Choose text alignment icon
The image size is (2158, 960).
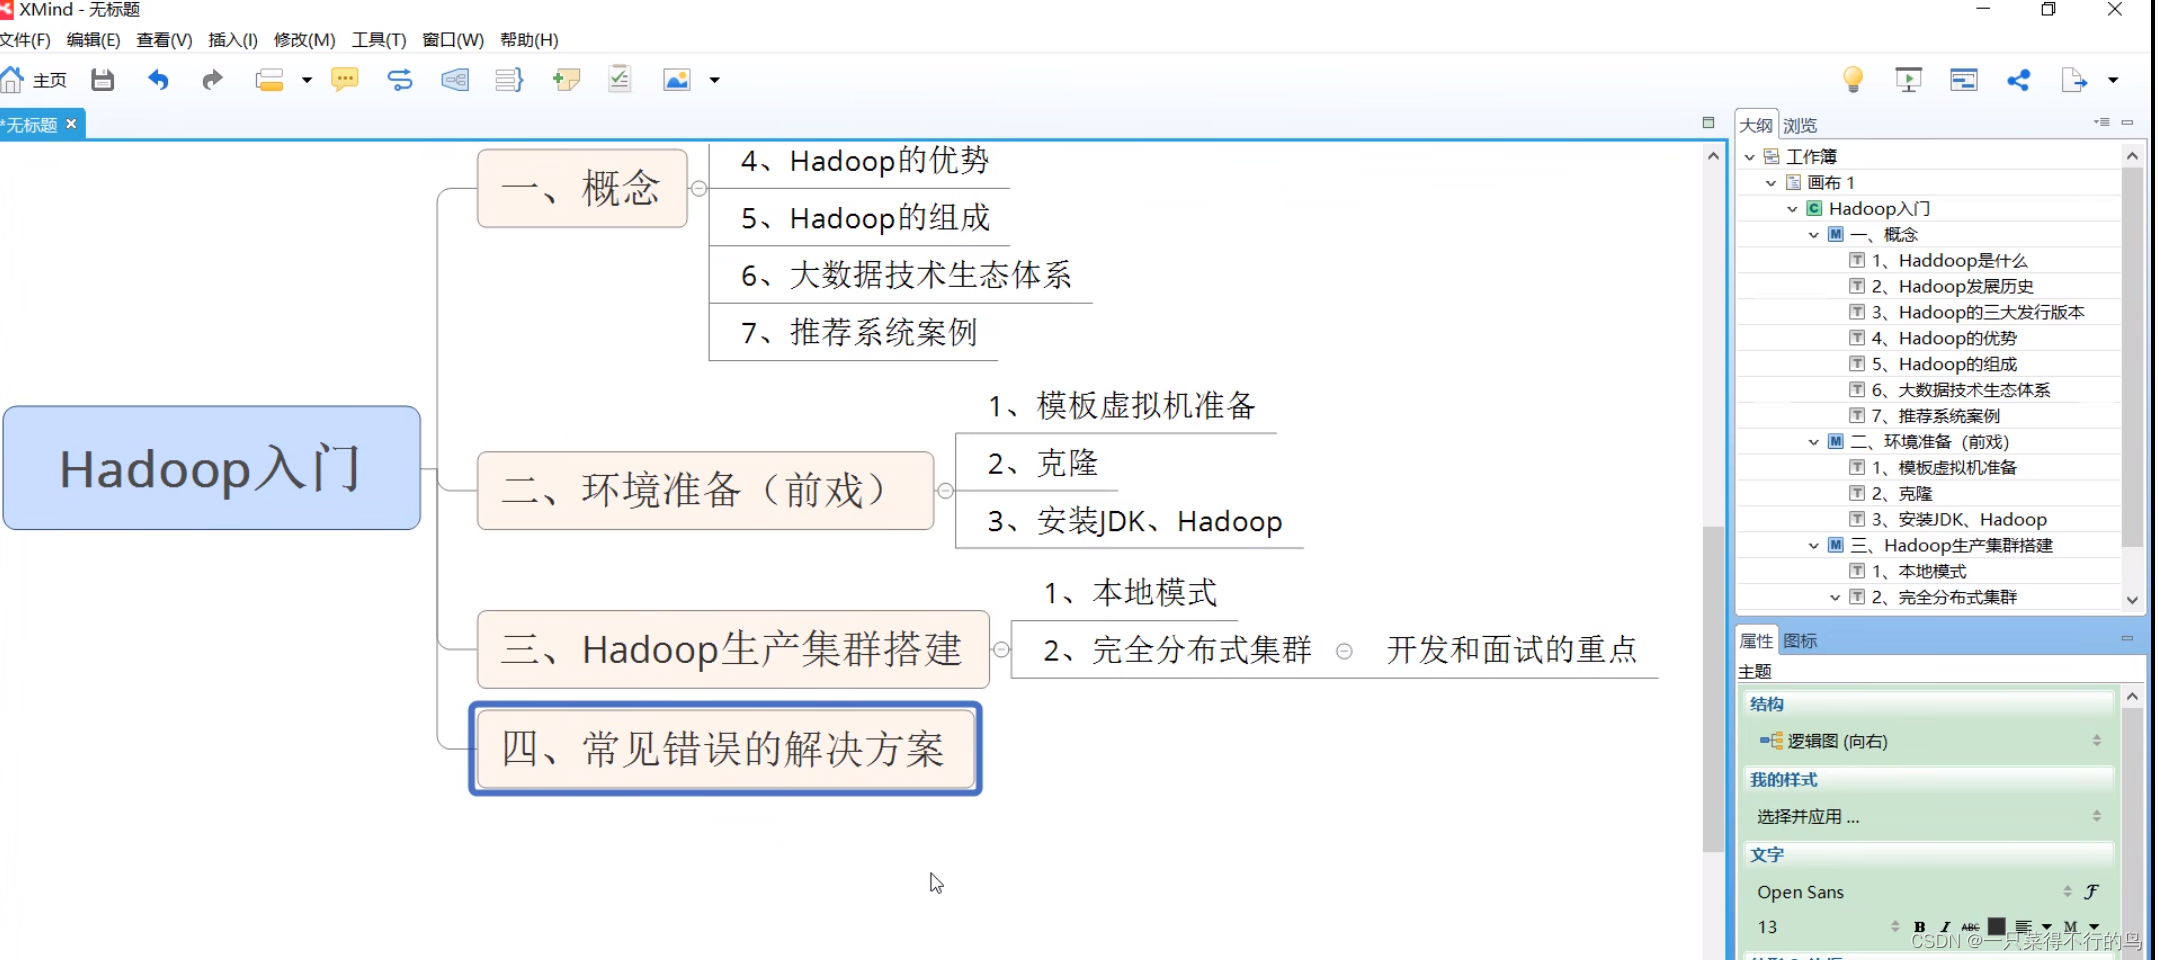(2024, 927)
